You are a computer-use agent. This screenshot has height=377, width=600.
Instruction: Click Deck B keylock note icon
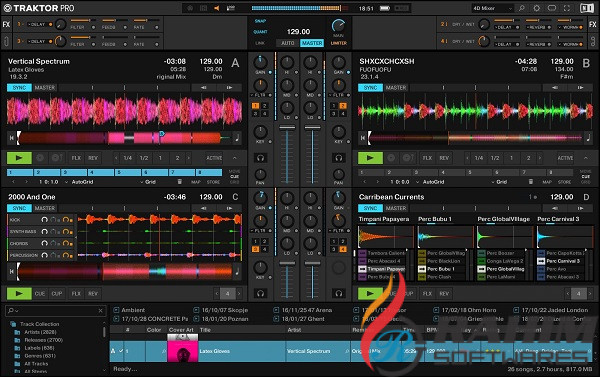point(588,138)
